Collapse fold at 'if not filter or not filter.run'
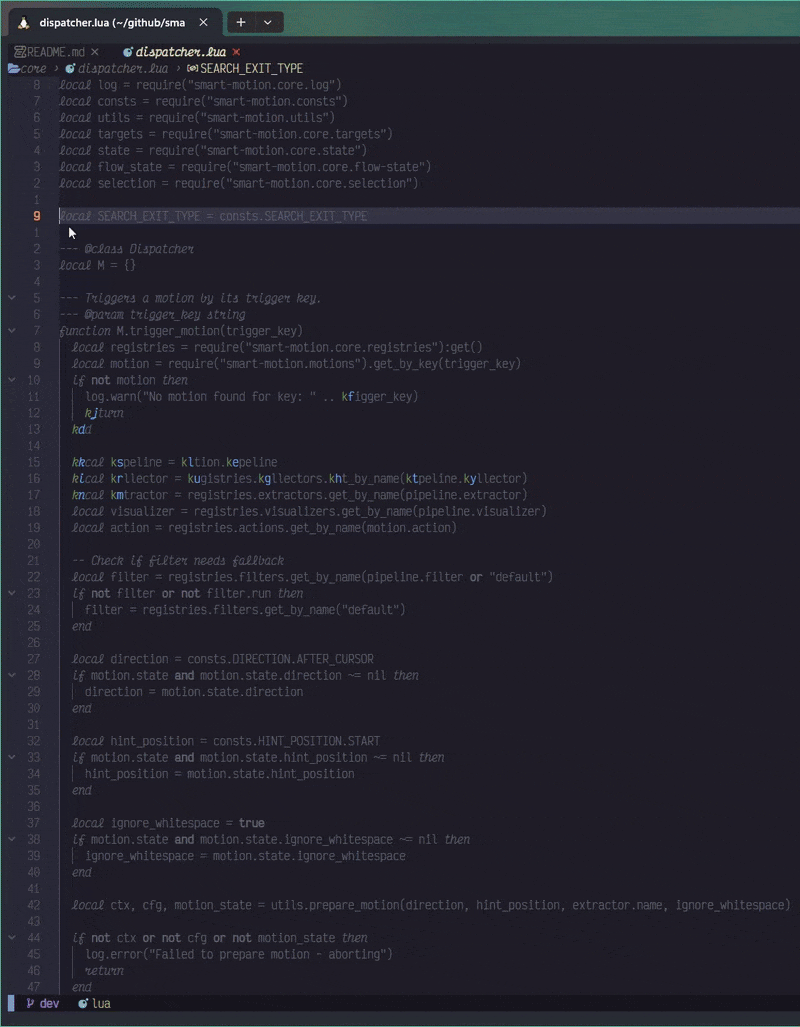The width and height of the screenshot is (800, 1027). tap(12, 593)
